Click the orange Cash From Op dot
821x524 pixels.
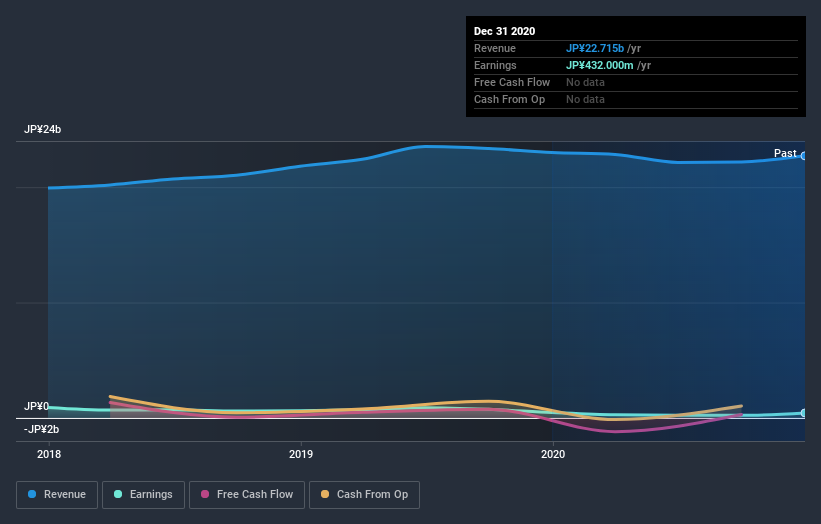pyautogui.click(x=325, y=494)
